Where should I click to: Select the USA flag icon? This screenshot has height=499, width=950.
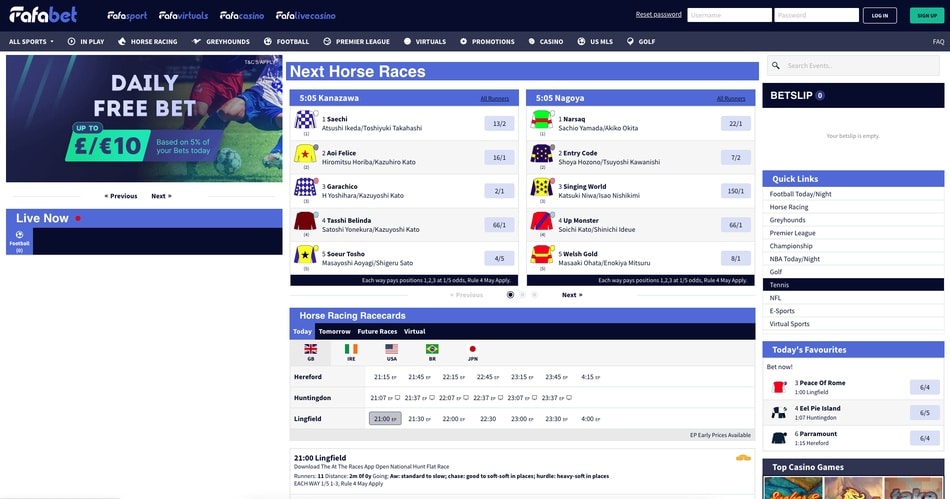tap(391, 349)
